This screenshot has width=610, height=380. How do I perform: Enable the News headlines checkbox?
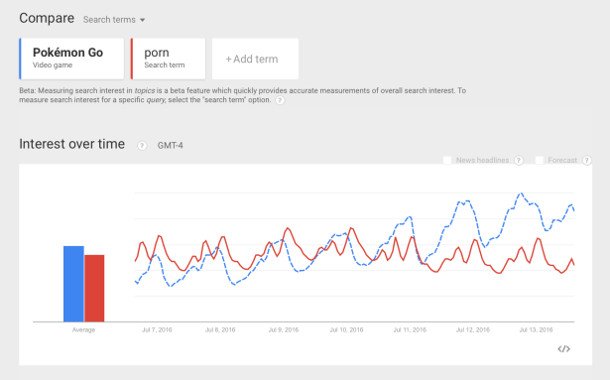[447, 160]
